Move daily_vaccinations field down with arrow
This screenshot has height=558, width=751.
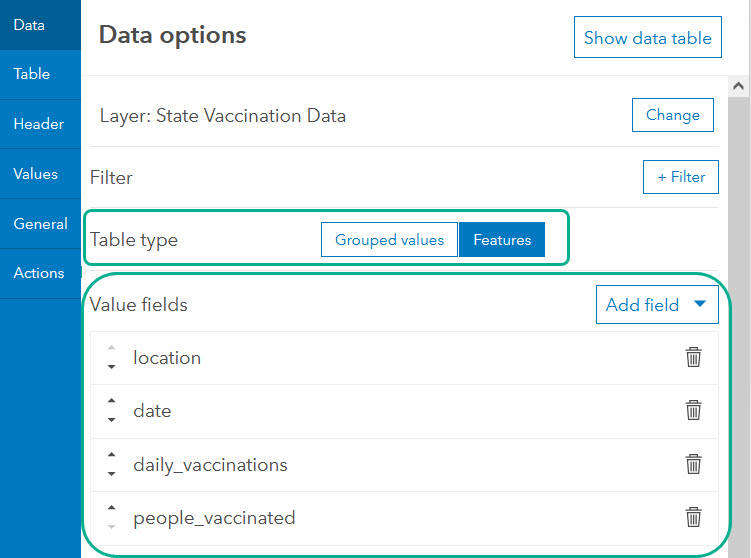click(111, 472)
